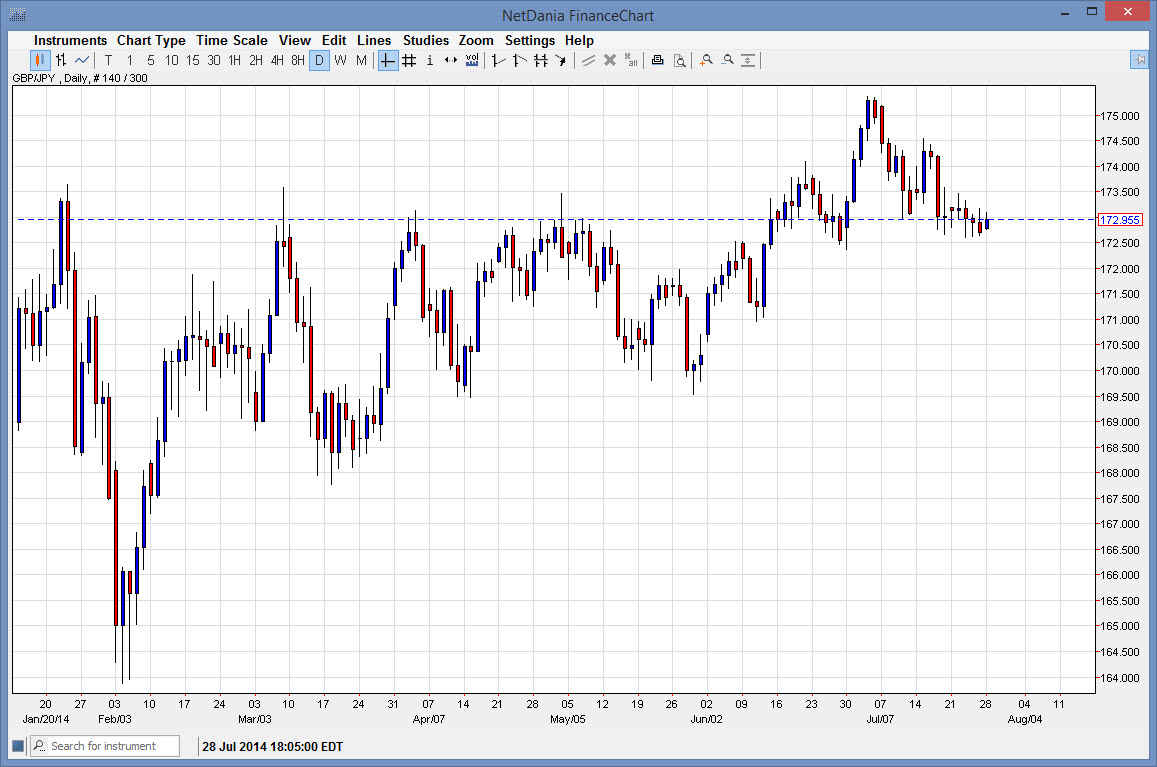Switch to Weekly (W) timeframe
This screenshot has width=1157, height=767.
point(340,60)
